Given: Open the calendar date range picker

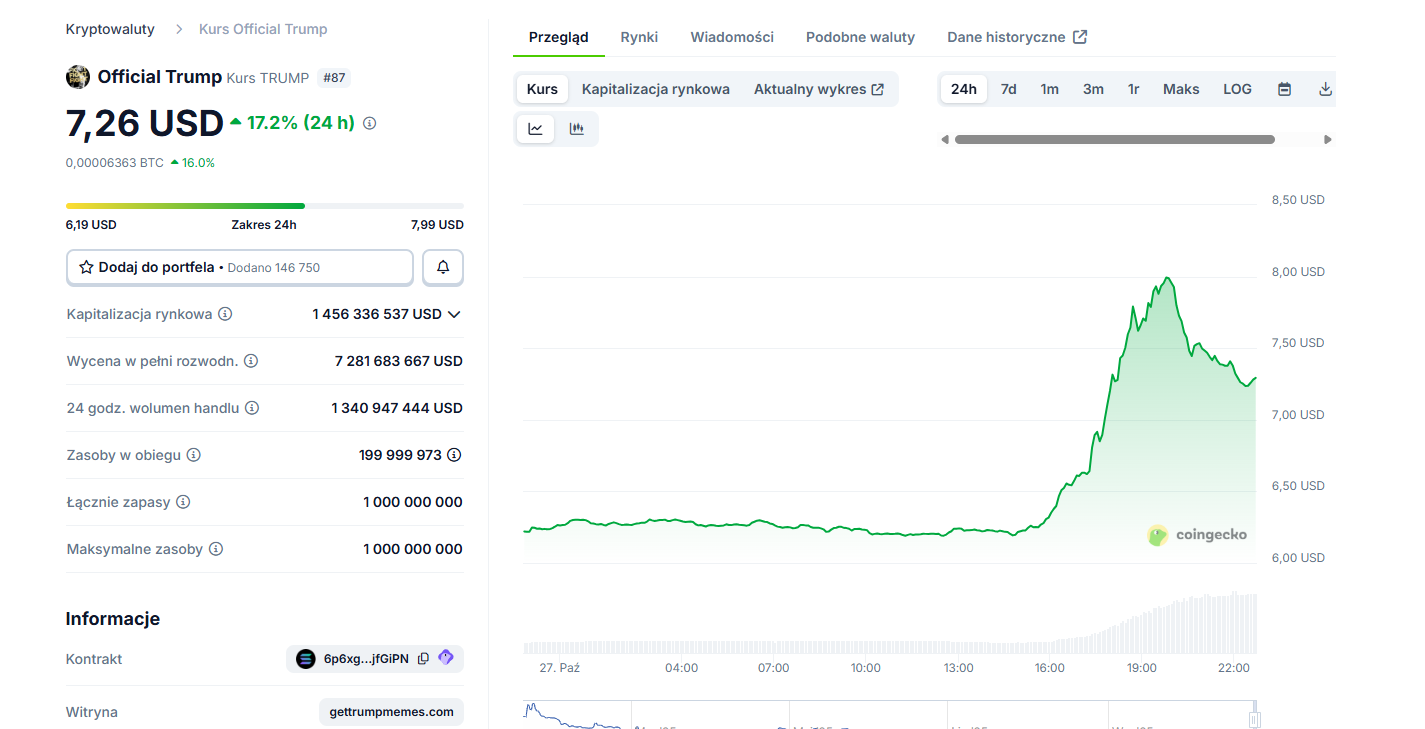Looking at the screenshot, I should tap(1284, 89).
